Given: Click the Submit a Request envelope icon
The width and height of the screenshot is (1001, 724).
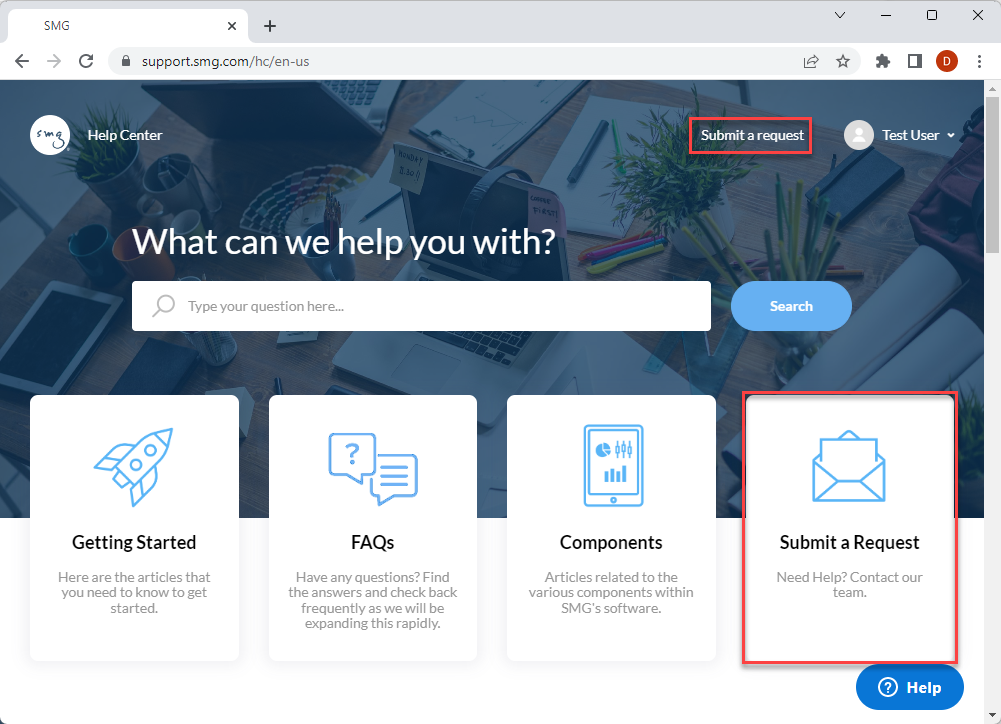Looking at the screenshot, I should [x=848, y=466].
